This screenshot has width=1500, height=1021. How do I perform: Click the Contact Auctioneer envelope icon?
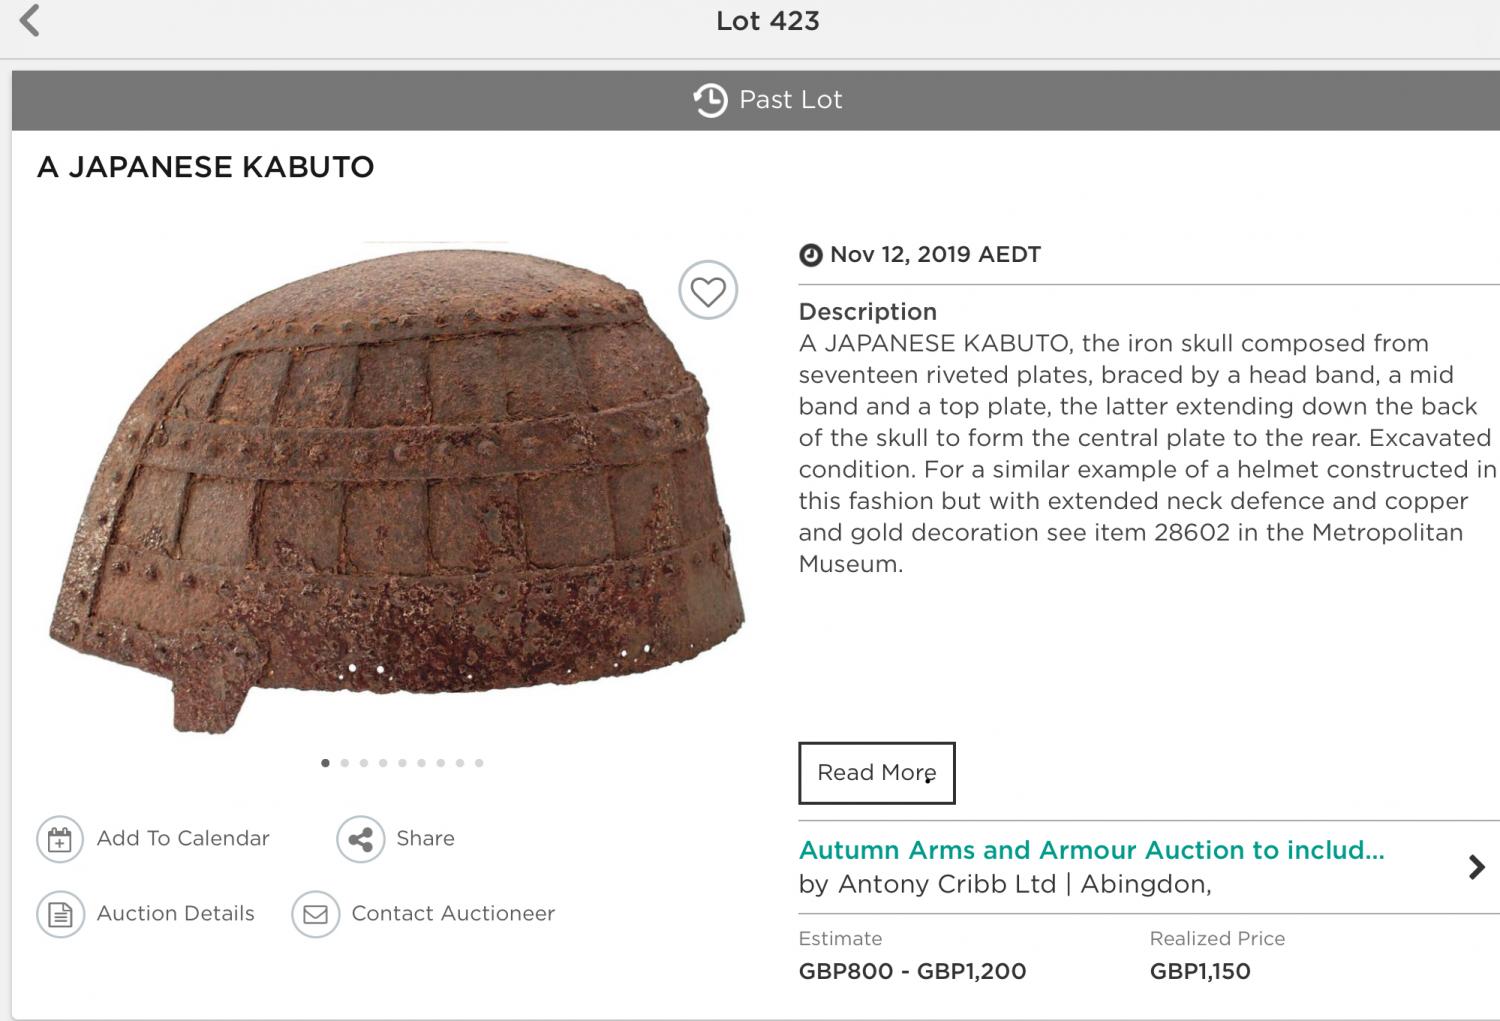[315, 914]
